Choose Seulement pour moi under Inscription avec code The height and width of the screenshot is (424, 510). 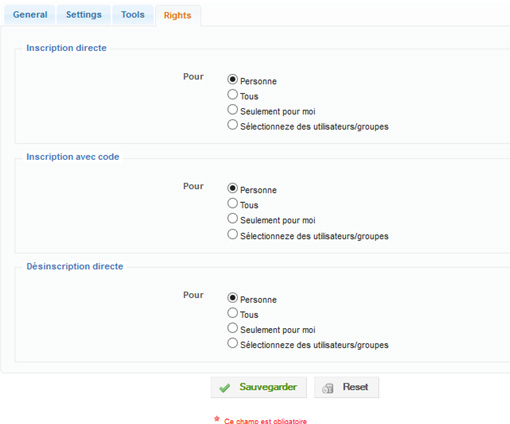click(232, 218)
